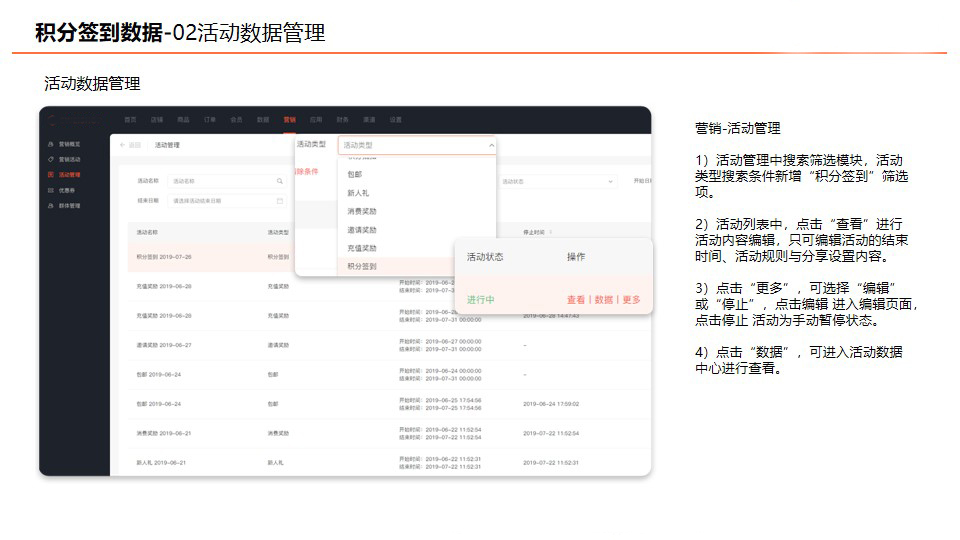
Task: Click the 营销活动 tag icon in sidebar
Action: pos(51,159)
